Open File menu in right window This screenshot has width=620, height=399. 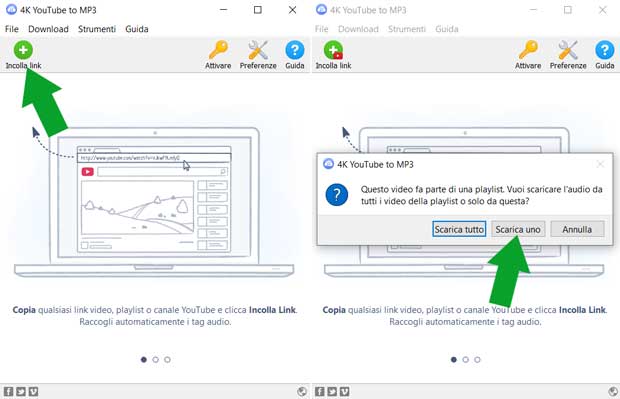pos(321,29)
